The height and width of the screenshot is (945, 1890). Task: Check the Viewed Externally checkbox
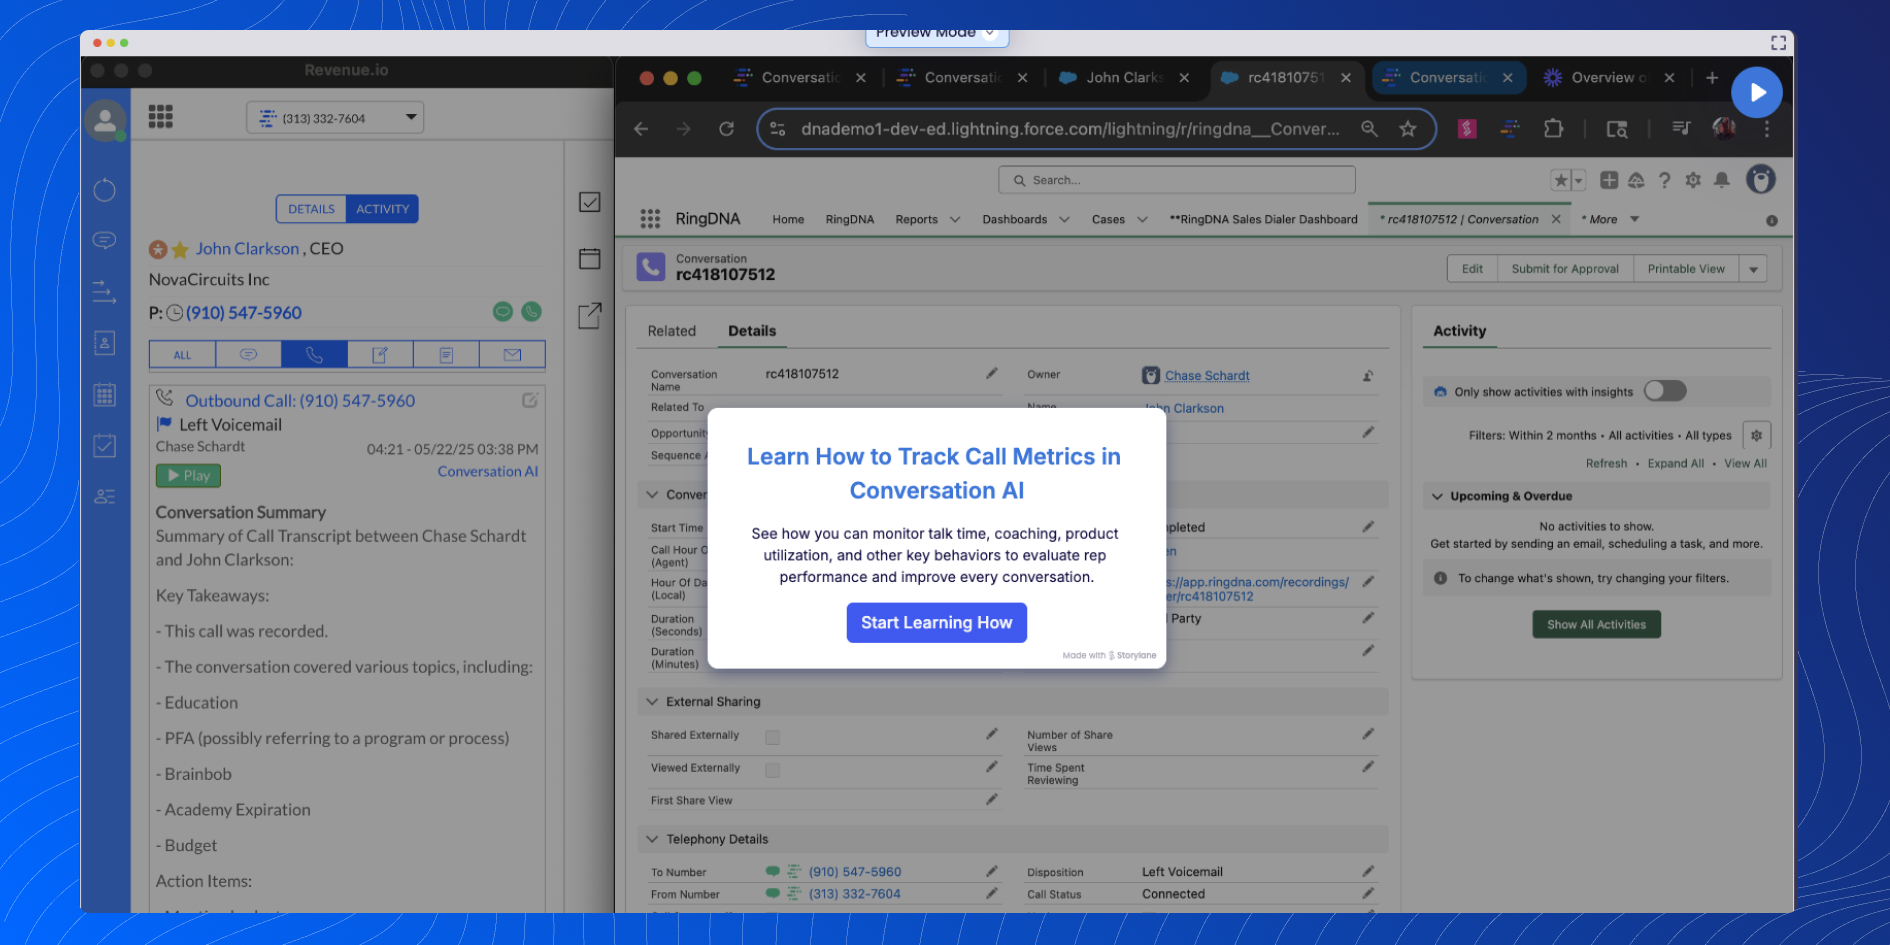point(772,769)
